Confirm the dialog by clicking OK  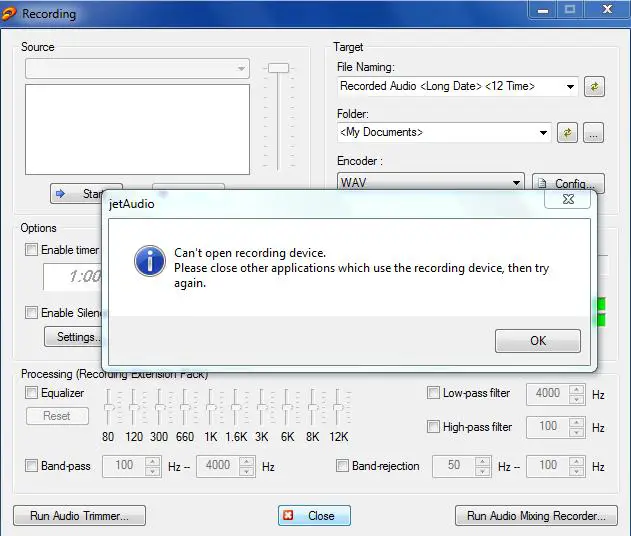538,341
